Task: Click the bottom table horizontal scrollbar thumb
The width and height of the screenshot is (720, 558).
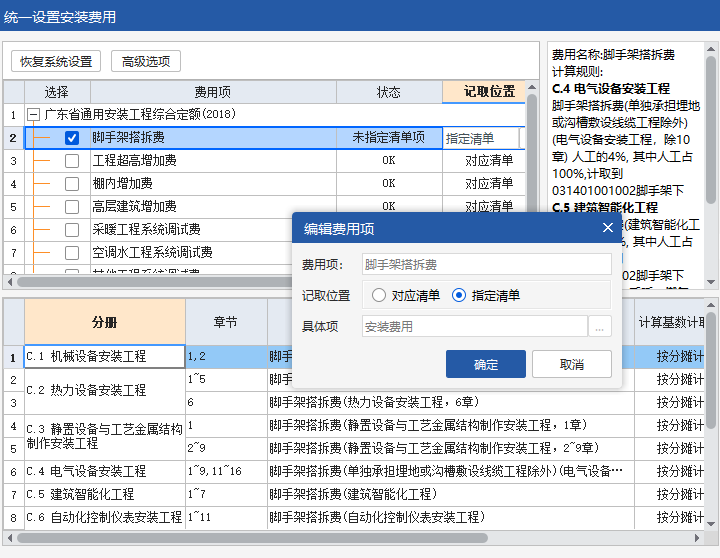Action: [x=252, y=538]
